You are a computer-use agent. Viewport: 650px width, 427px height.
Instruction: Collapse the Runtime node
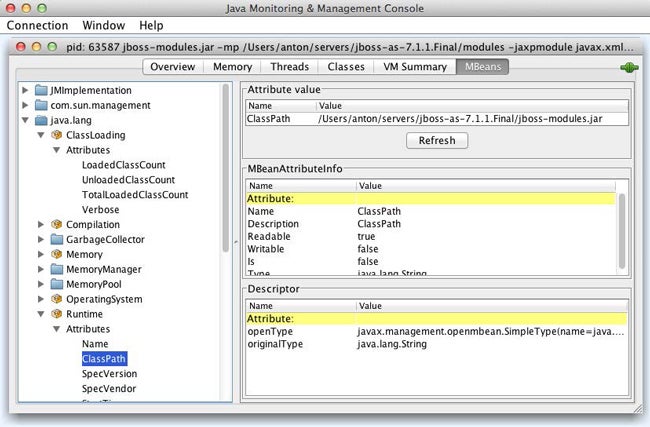tap(41, 314)
